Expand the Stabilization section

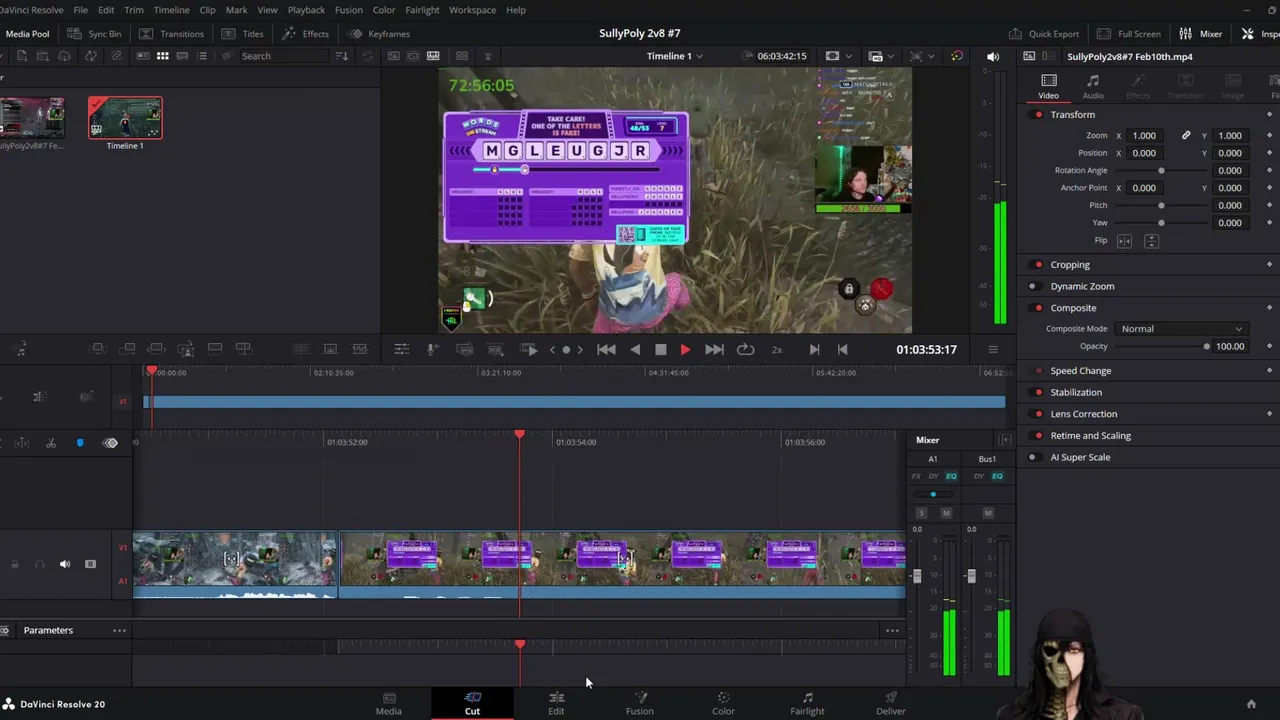coord(1076,393)
